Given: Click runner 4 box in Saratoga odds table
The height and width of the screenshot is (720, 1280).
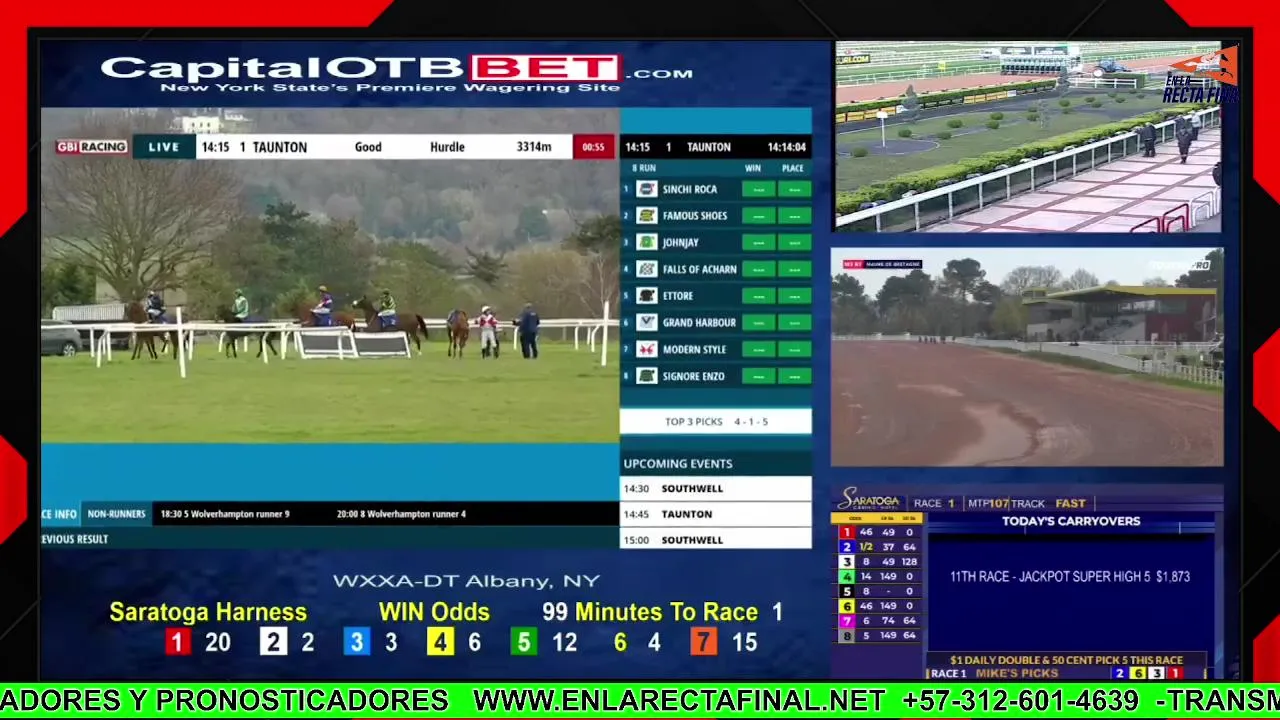Looking at the screenshot, I should [x=846, y=577].
